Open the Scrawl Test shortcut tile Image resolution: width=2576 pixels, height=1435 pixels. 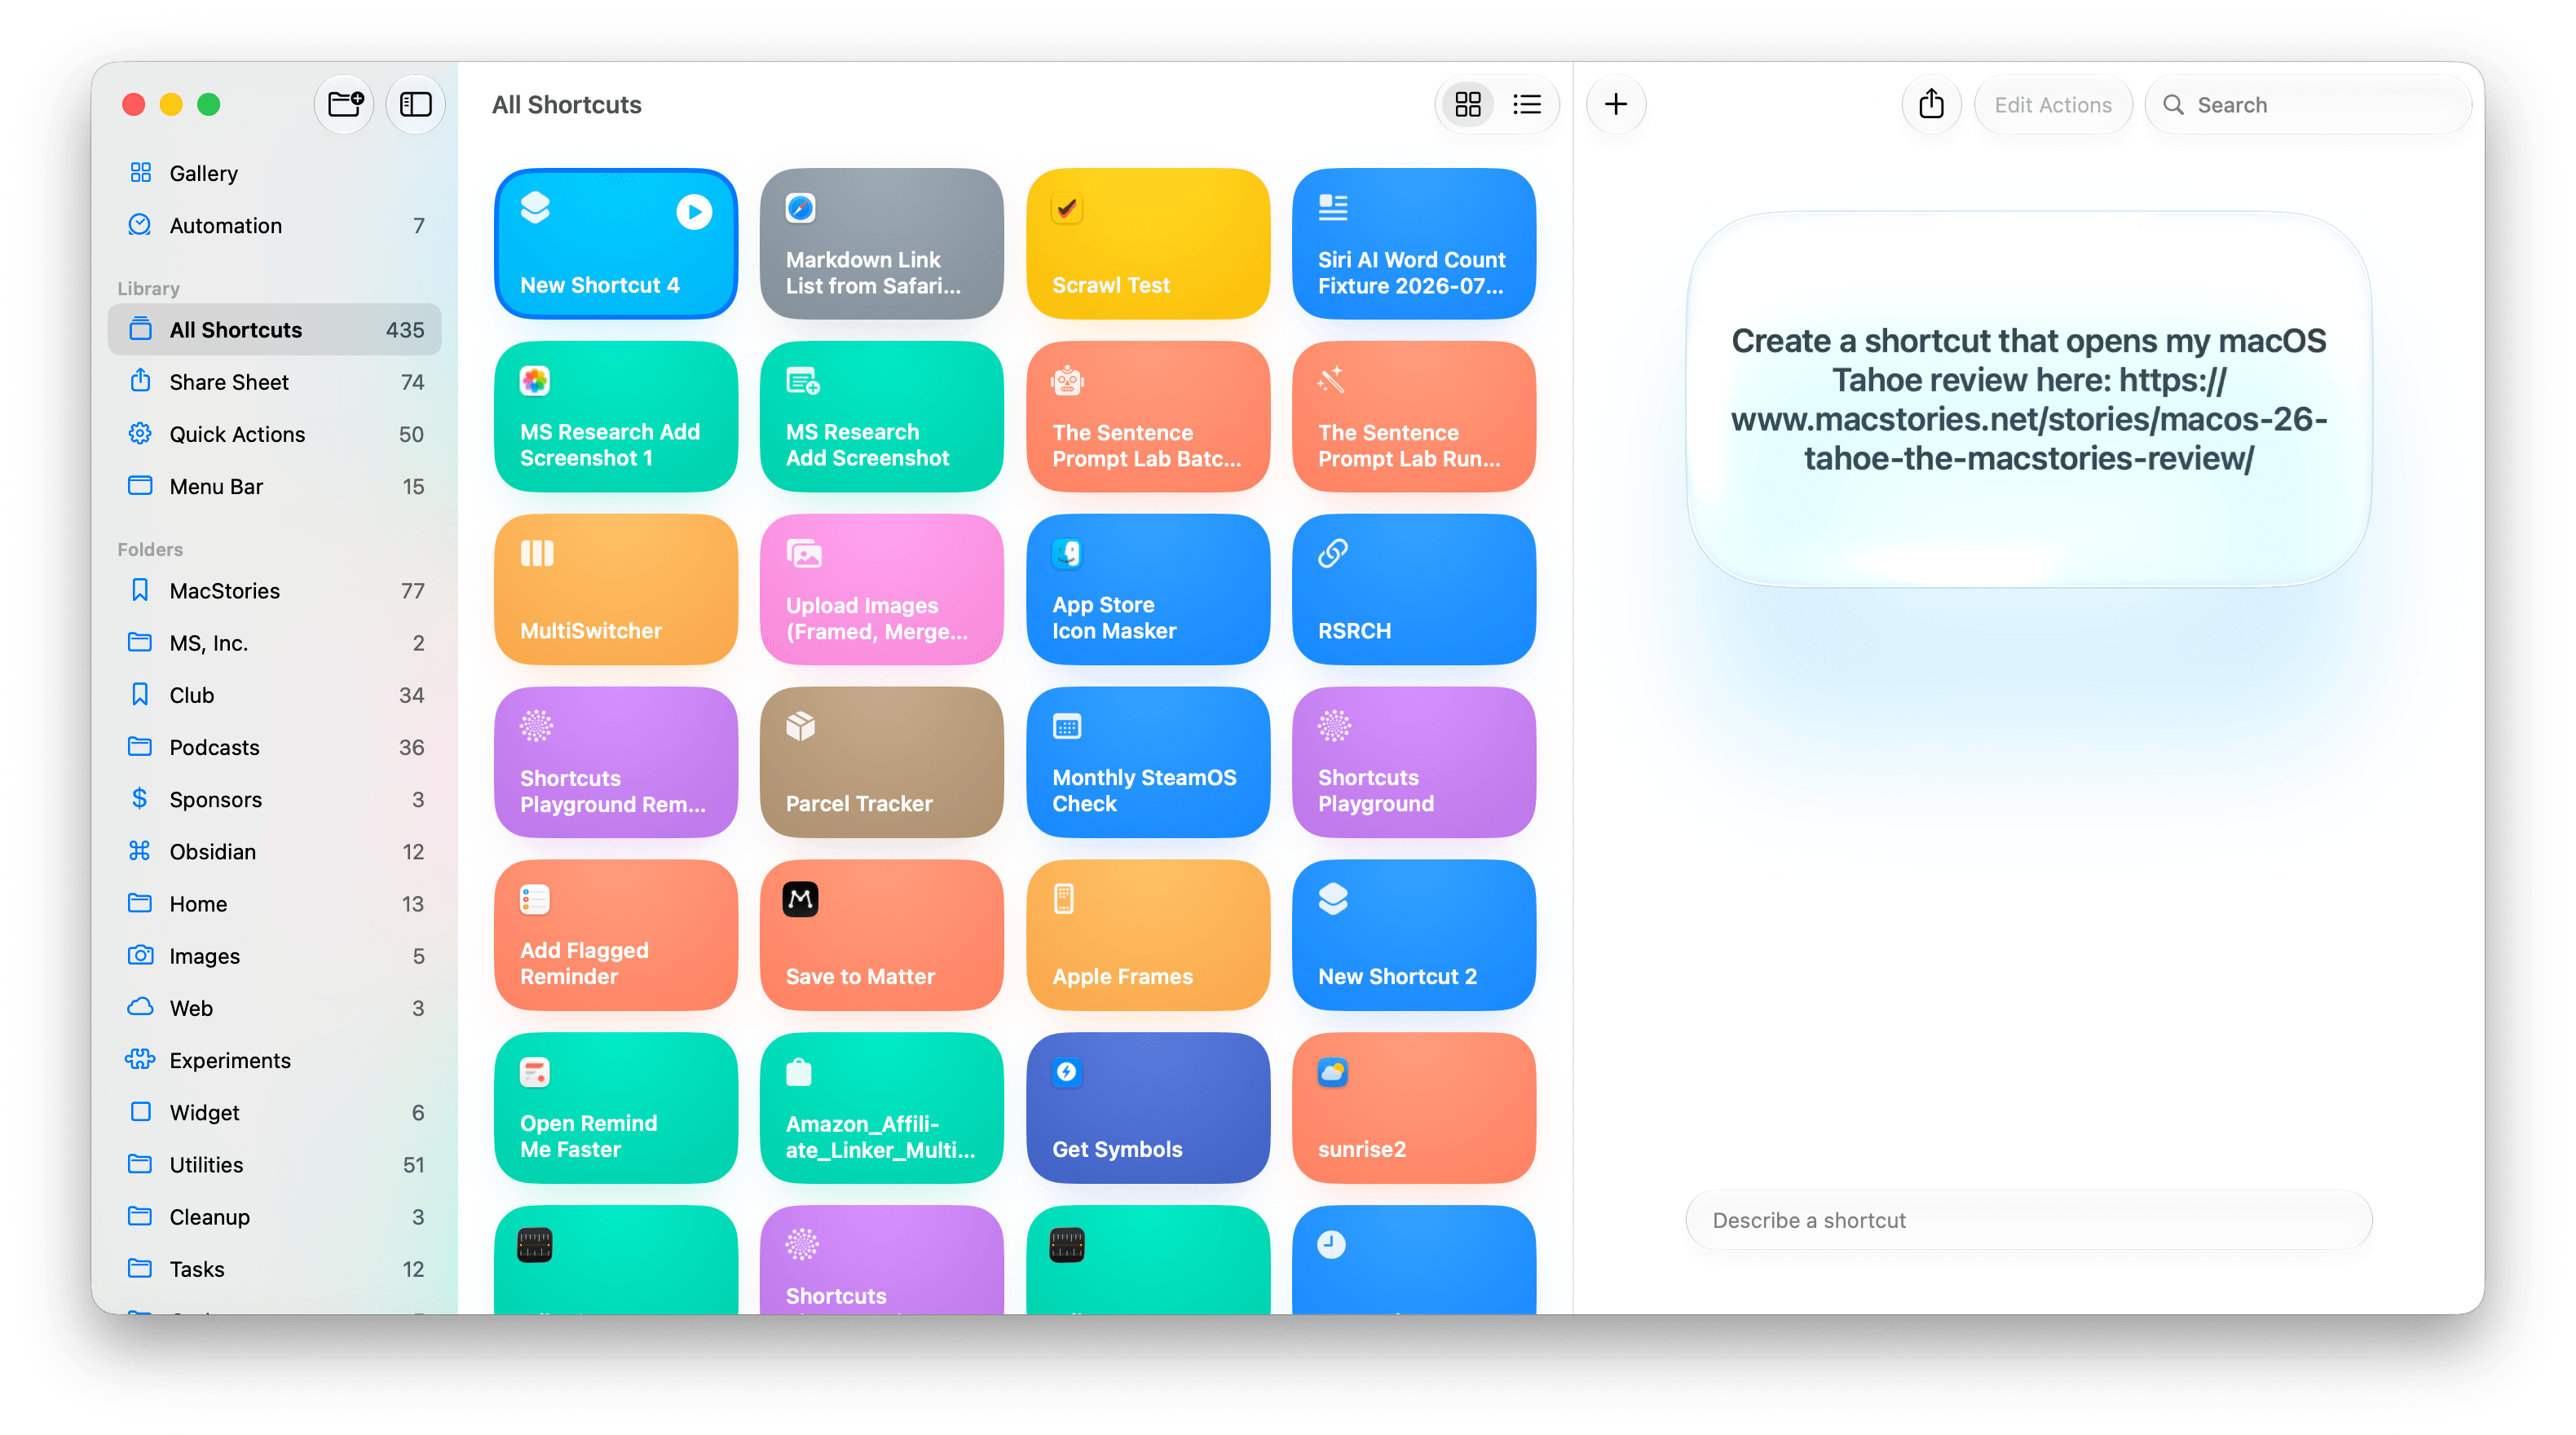click(1148, 243)
